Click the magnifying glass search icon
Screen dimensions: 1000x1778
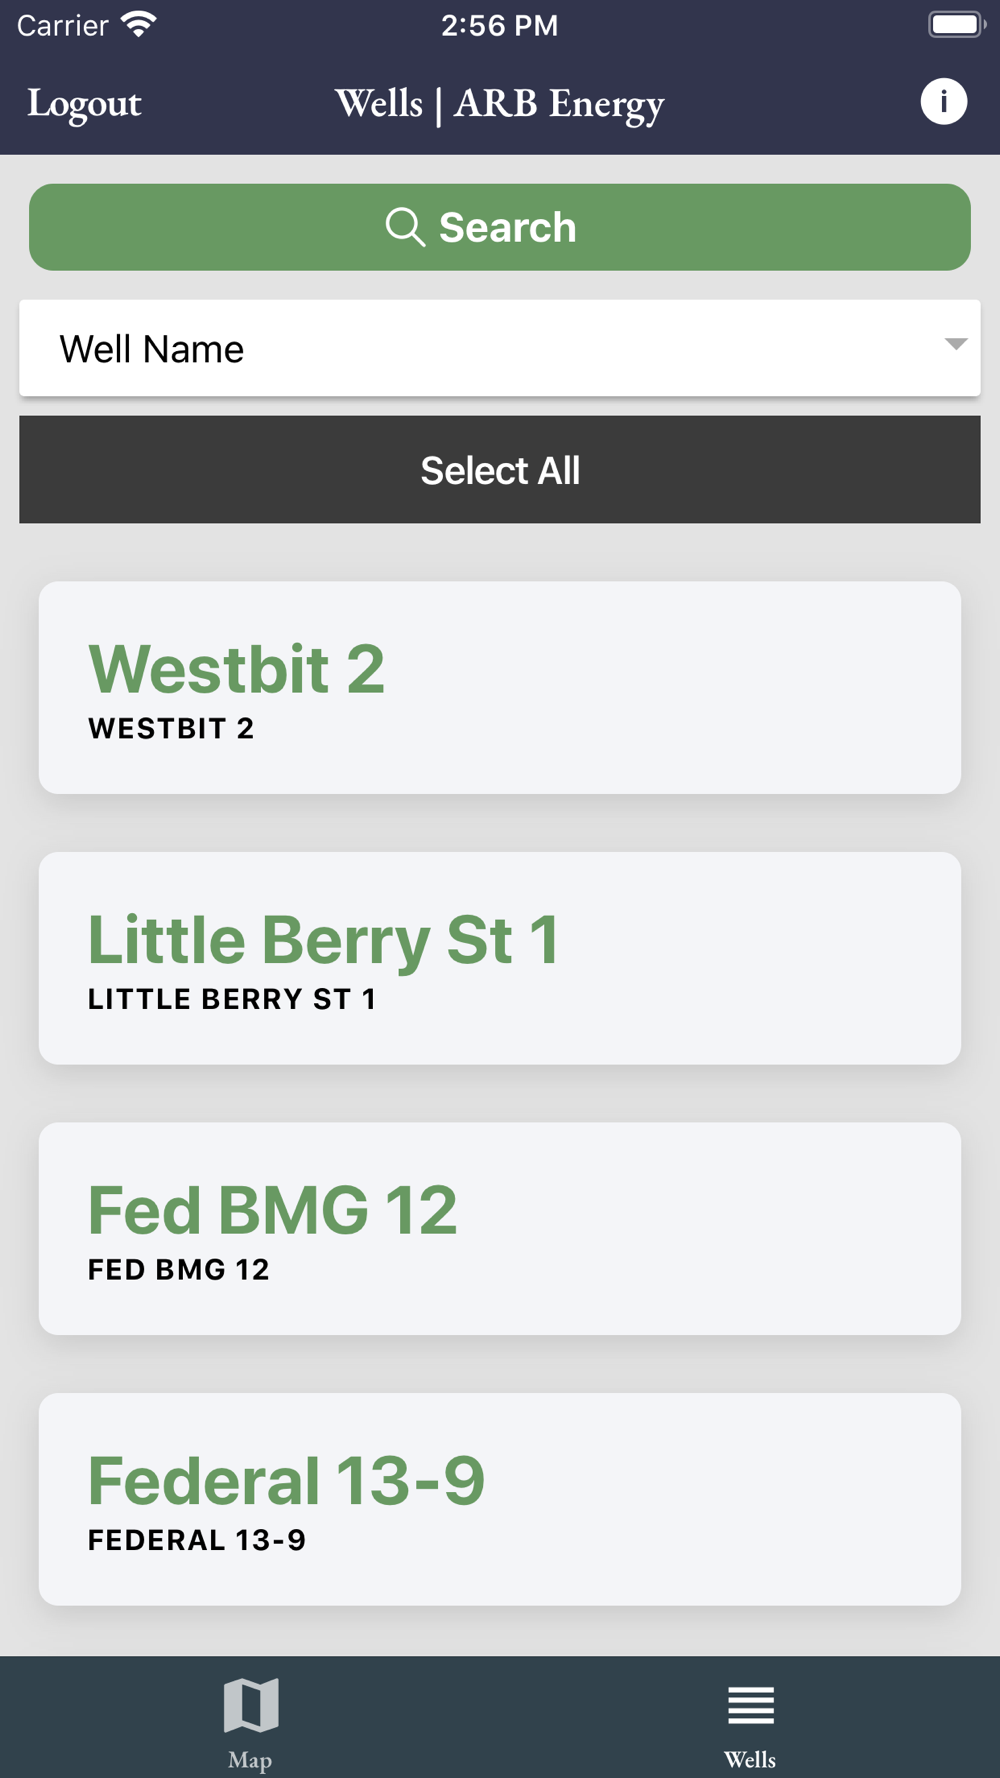coord(405,227)
